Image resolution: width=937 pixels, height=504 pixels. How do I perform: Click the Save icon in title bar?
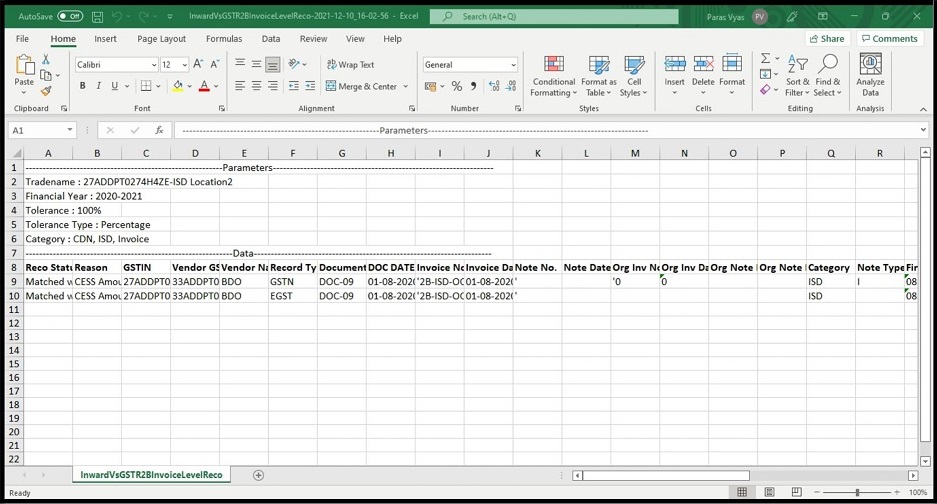coord(97,17)
